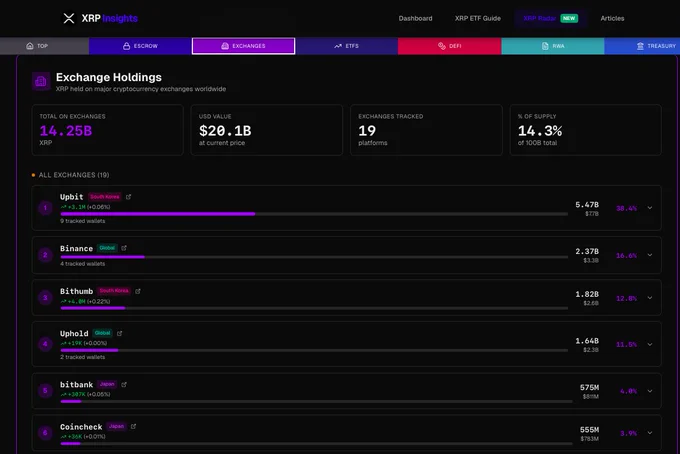Viewport: 680px width, 454px height.
Task: Expand the Upbit row chevron
Action: [x=650, y=208]
